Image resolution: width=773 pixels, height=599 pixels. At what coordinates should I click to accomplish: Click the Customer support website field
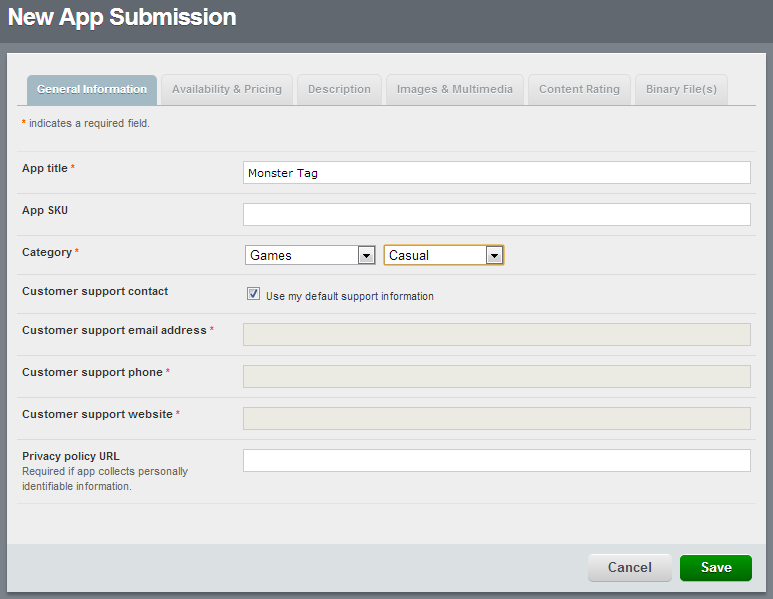(x=496, y=418)
